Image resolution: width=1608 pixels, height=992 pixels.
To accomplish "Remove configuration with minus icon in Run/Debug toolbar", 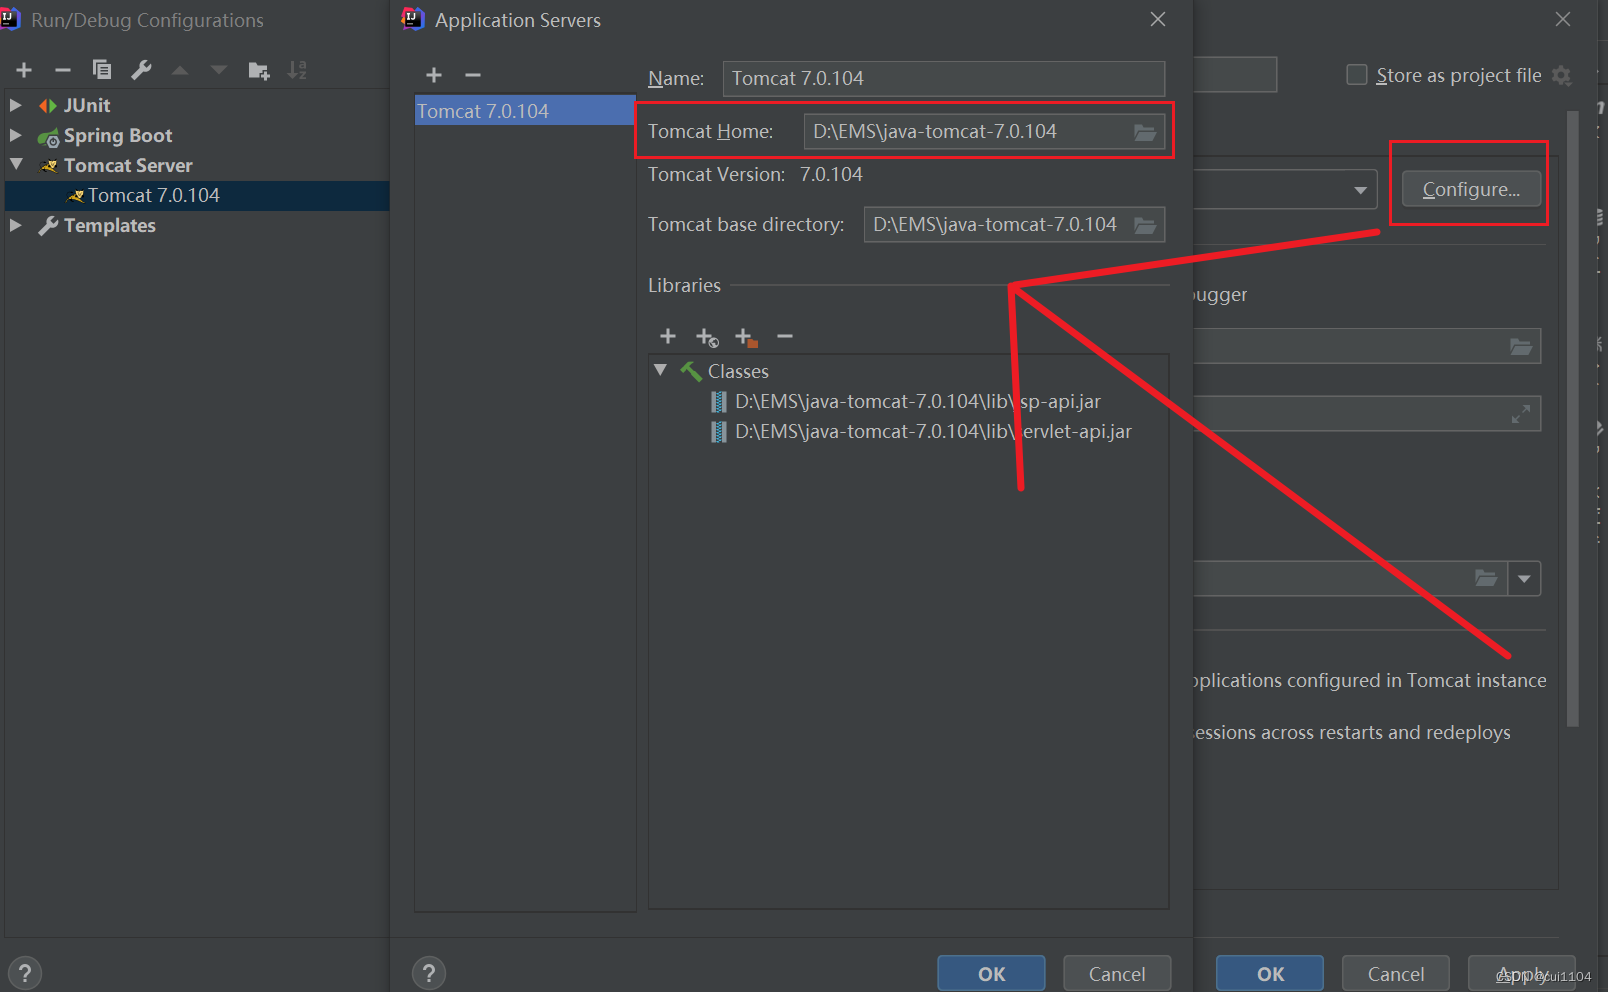I will click(62, 70).
